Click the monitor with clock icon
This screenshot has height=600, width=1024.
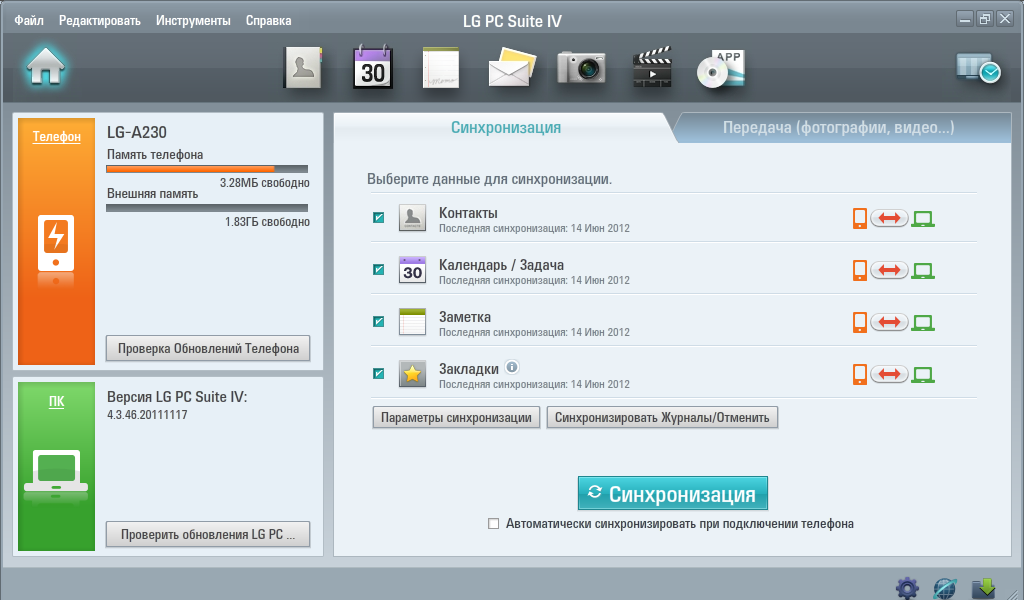(978, 67)
